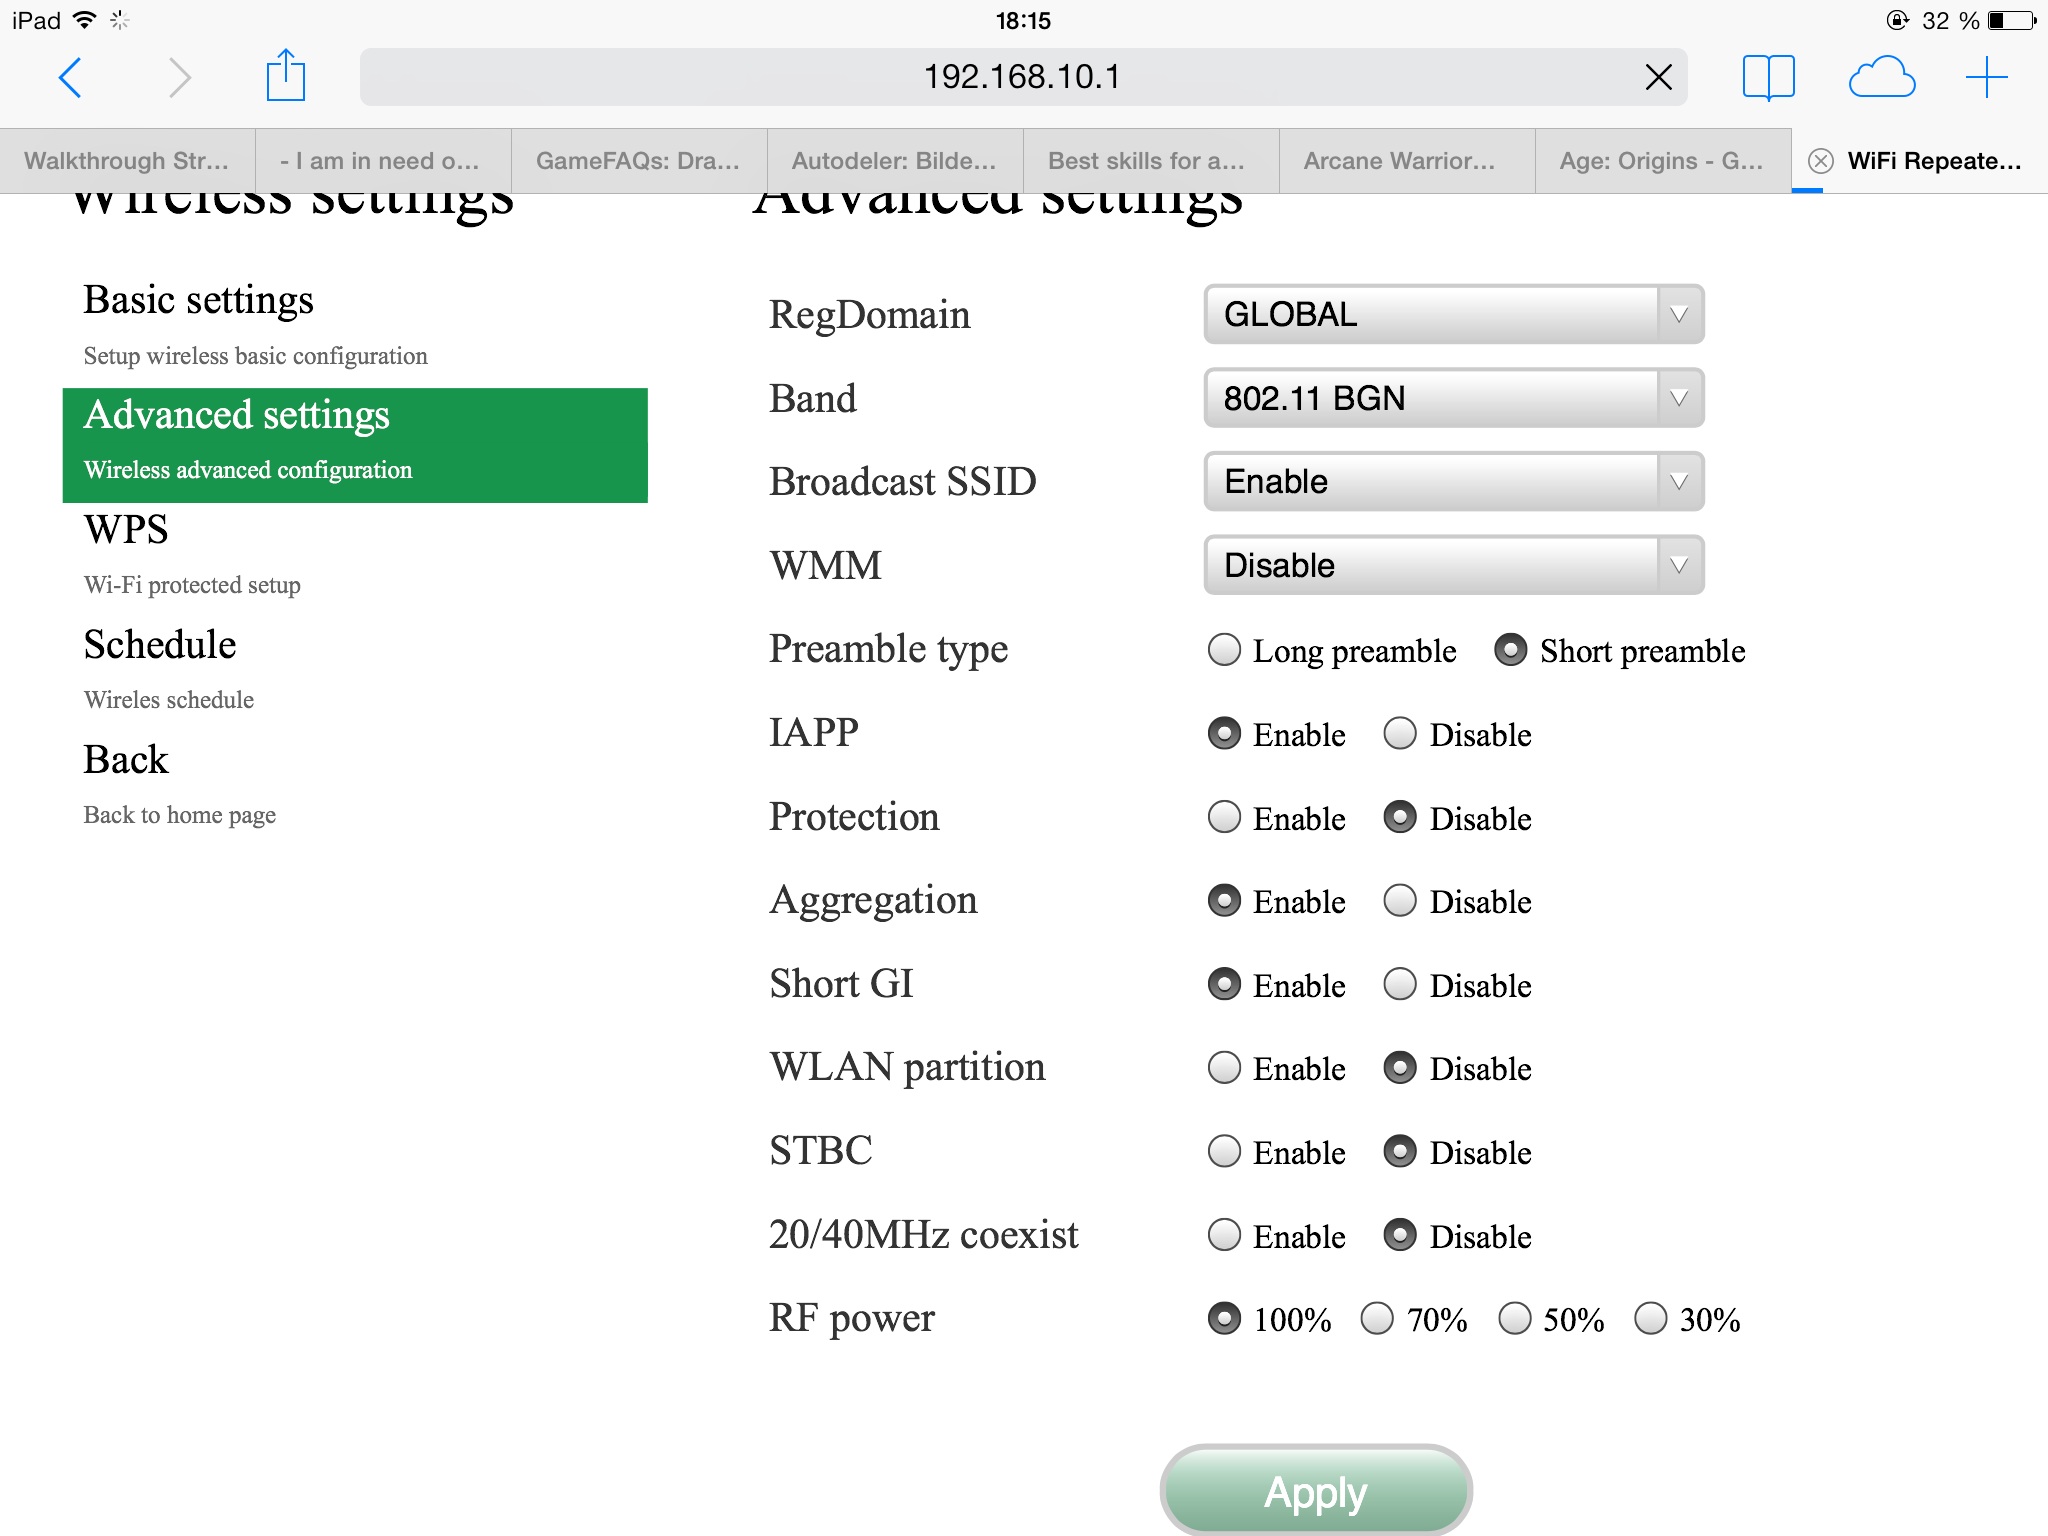The height and width of the screenshot is (1536, 2048).
Task: Set RF power to 70%
Action: point(1377,1319)
